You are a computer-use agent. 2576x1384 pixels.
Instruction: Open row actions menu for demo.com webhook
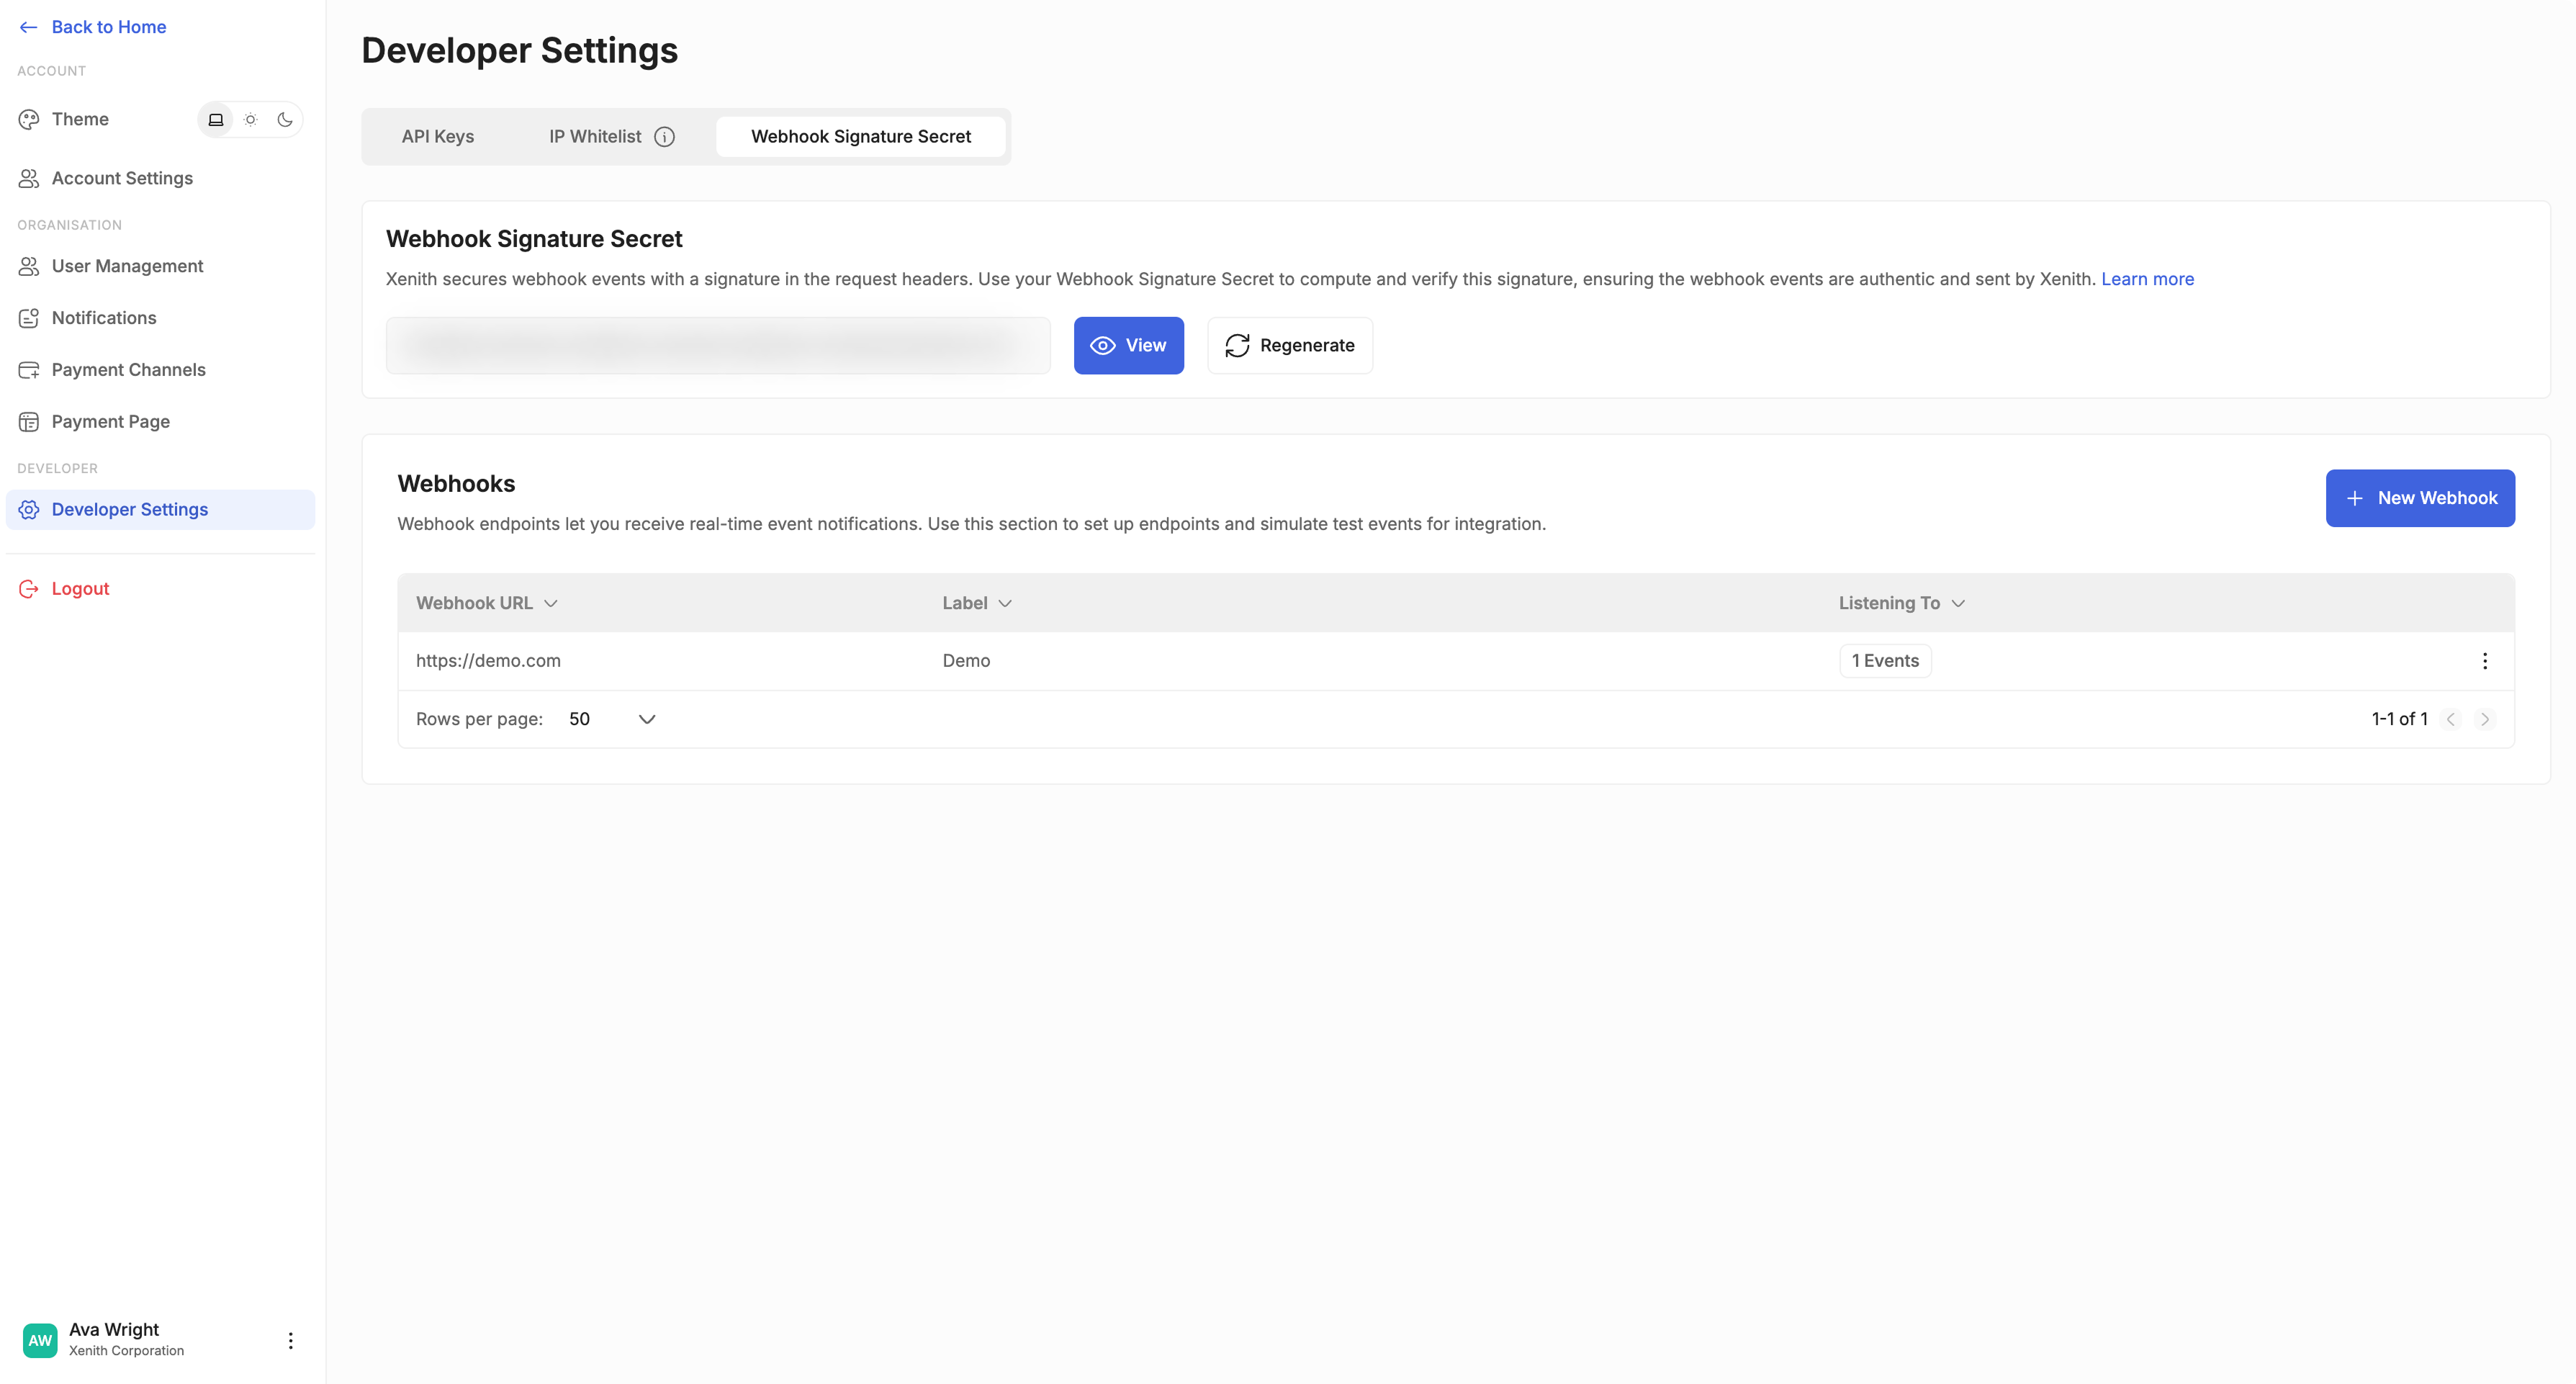(x=2484, y=661)
